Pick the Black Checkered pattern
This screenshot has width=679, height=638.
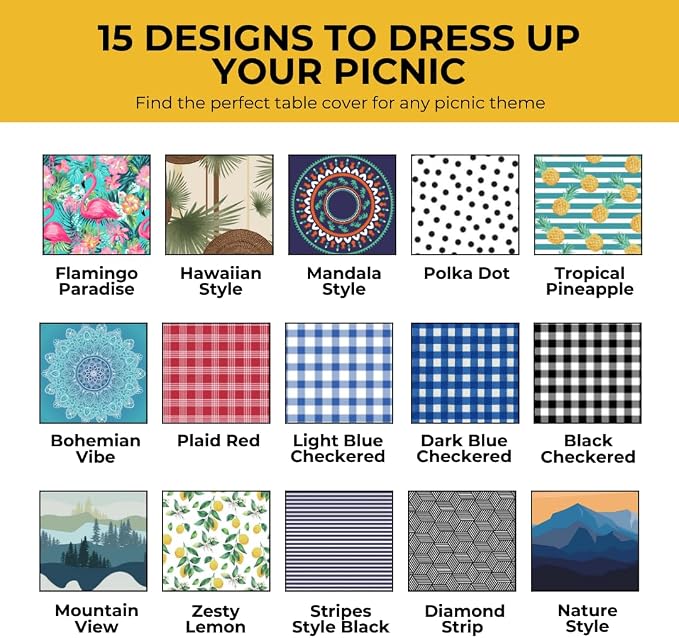pos(588,373)
